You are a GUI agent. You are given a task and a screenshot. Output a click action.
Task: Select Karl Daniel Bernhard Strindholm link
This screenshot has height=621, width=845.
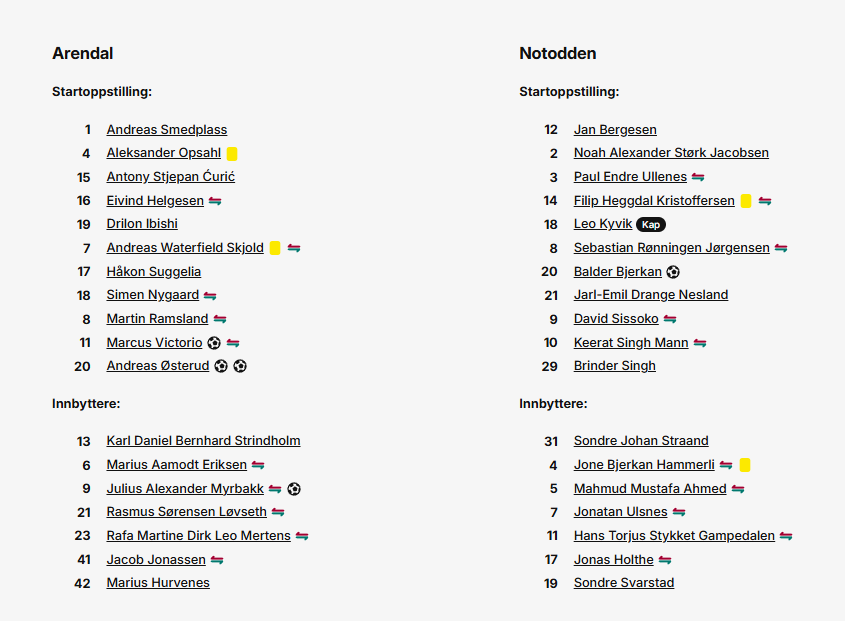tap(203, 441)
